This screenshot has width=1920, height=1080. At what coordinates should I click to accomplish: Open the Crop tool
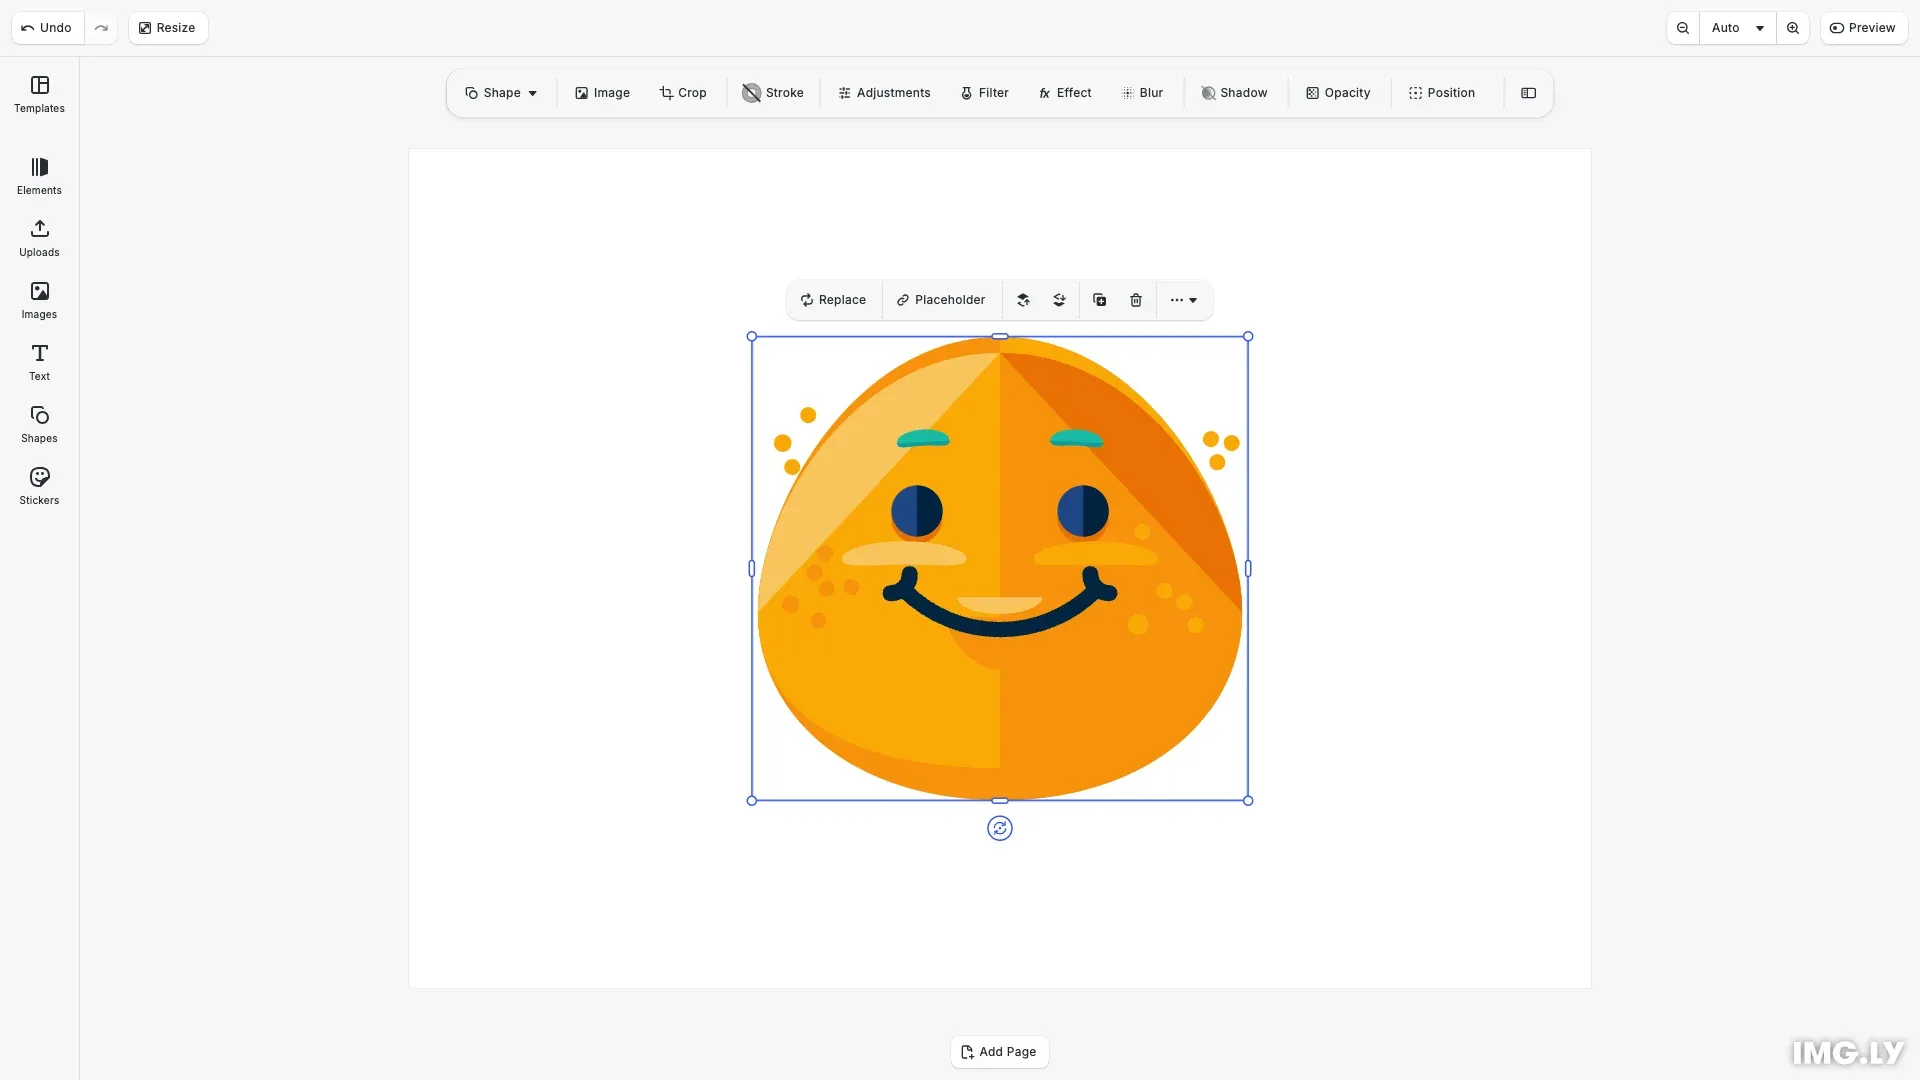coord(683,92)
